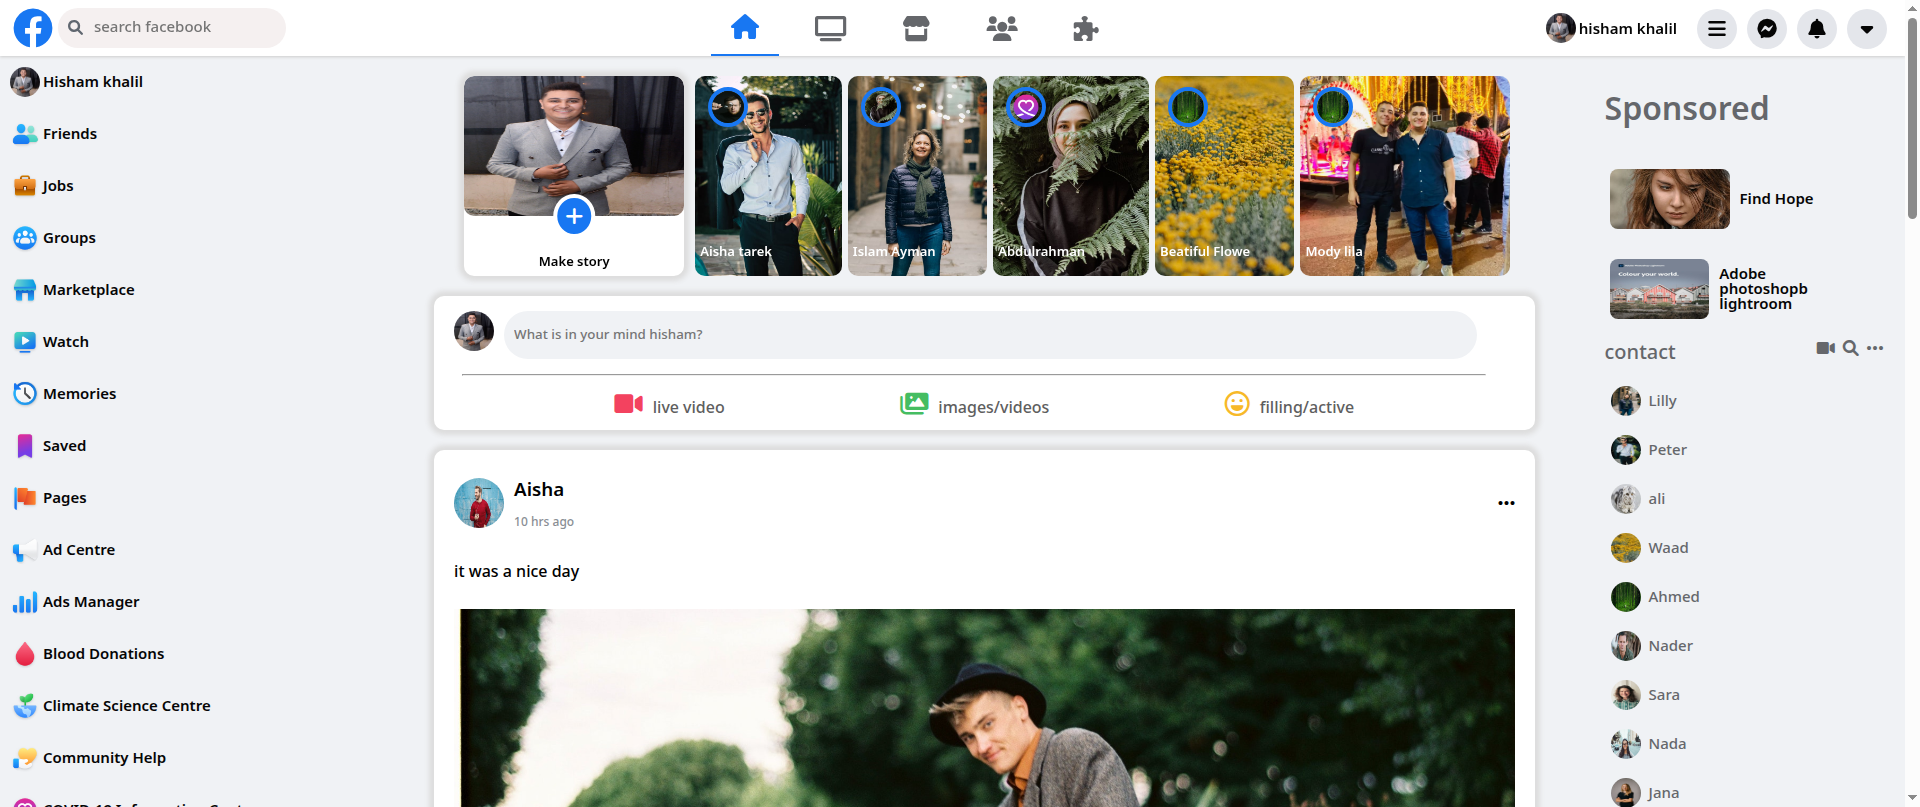Viewport: 1920px width, 807px height.
Task: View the Beatiful Flowe story
Action: (1224, 176)
